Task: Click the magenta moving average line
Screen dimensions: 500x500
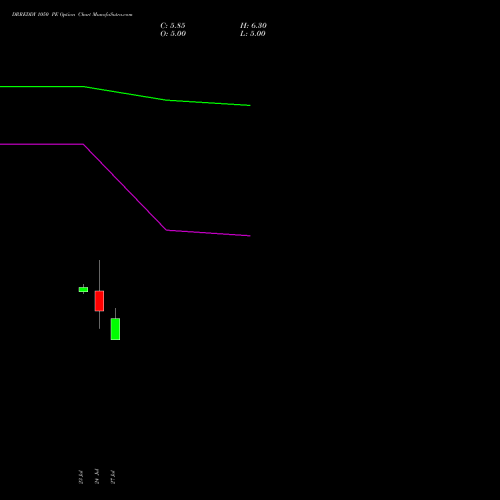Action: tap(125, 187)
